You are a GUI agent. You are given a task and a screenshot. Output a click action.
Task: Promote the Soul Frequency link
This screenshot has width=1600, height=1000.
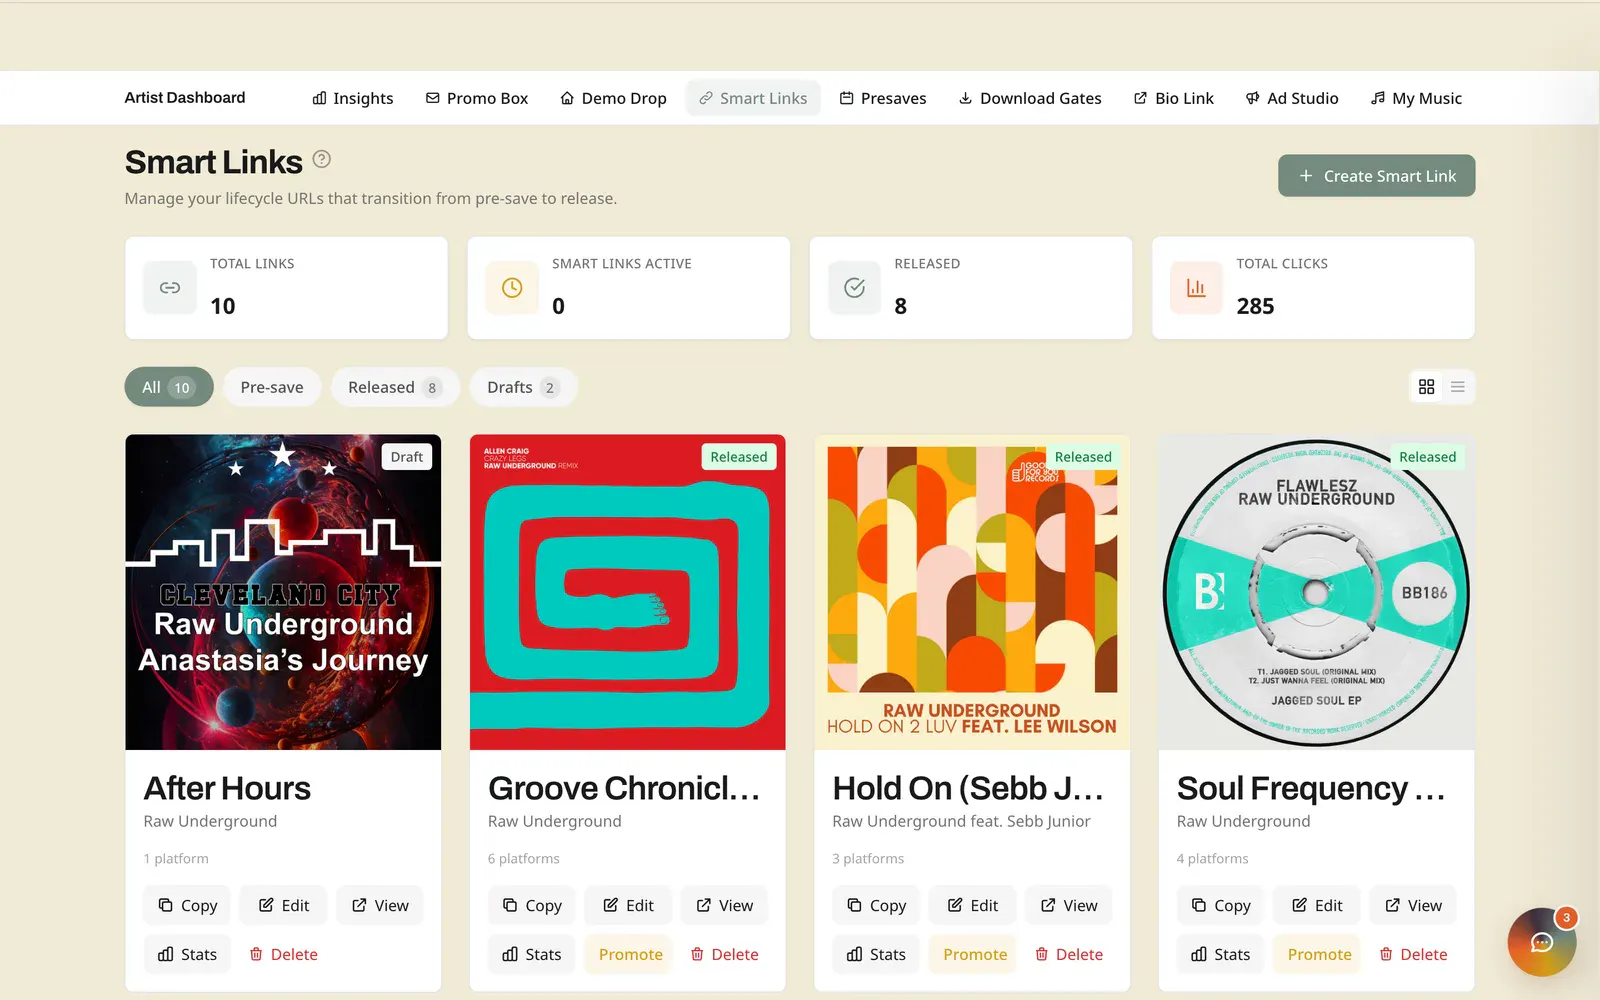[1319, 954]
